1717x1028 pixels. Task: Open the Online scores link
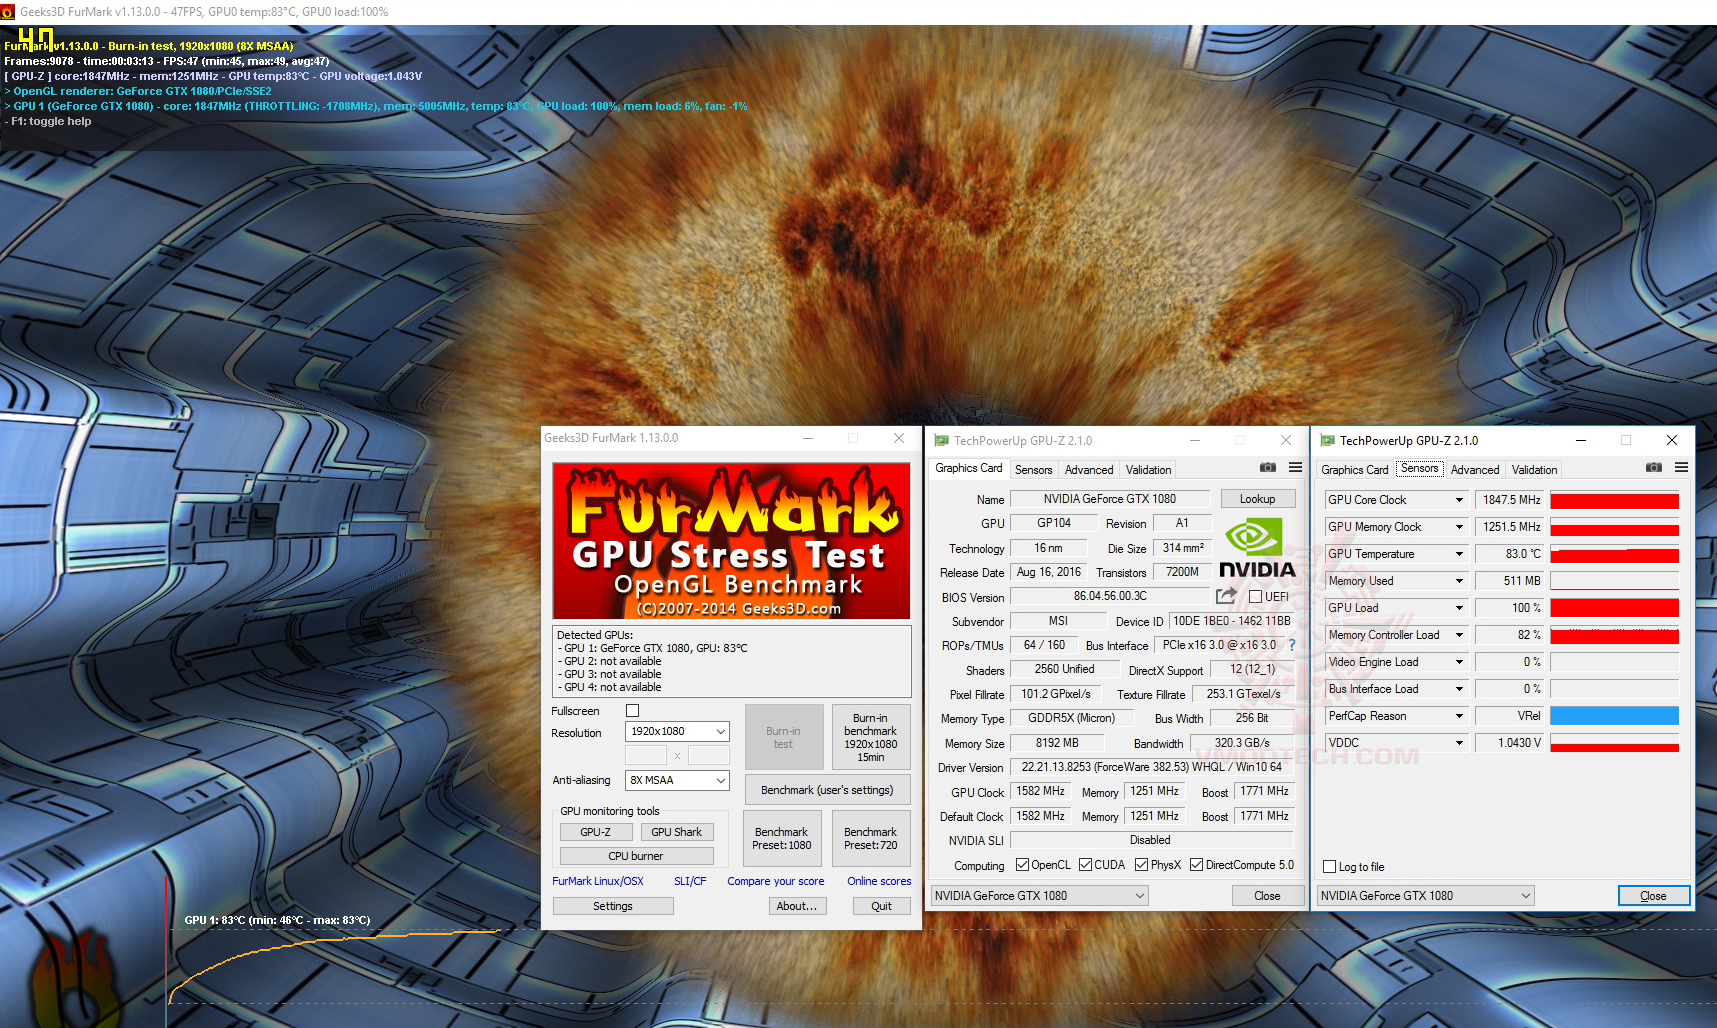879,881
